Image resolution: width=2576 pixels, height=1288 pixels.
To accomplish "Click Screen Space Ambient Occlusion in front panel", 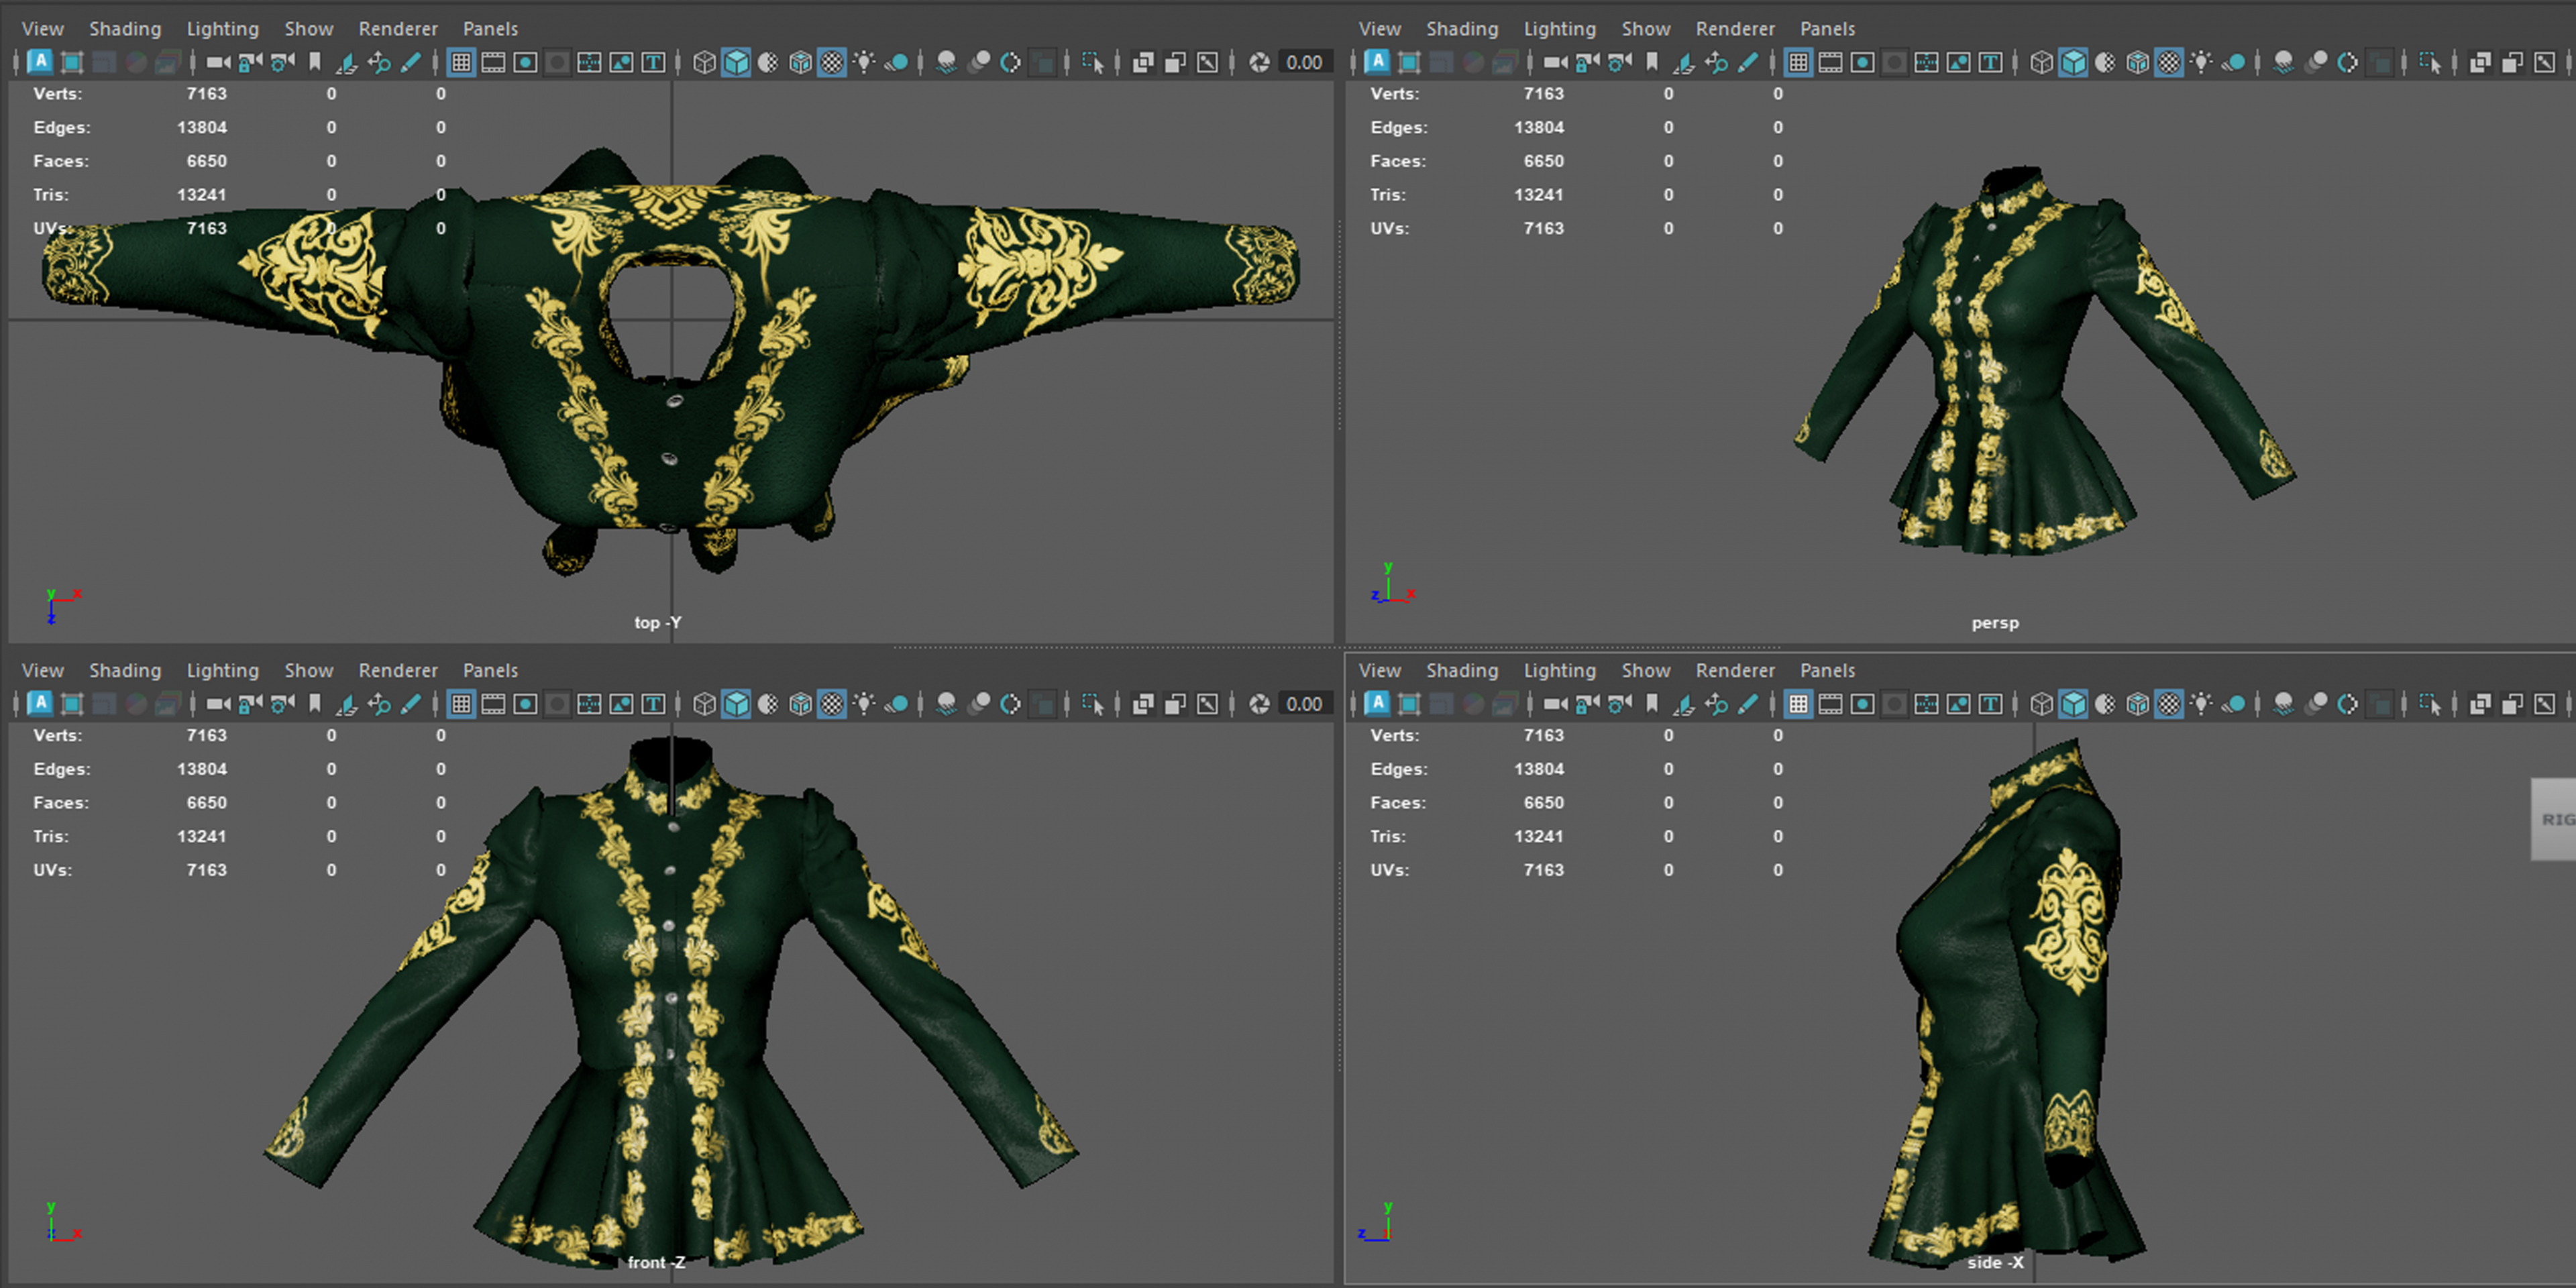I will coord(946,704).
